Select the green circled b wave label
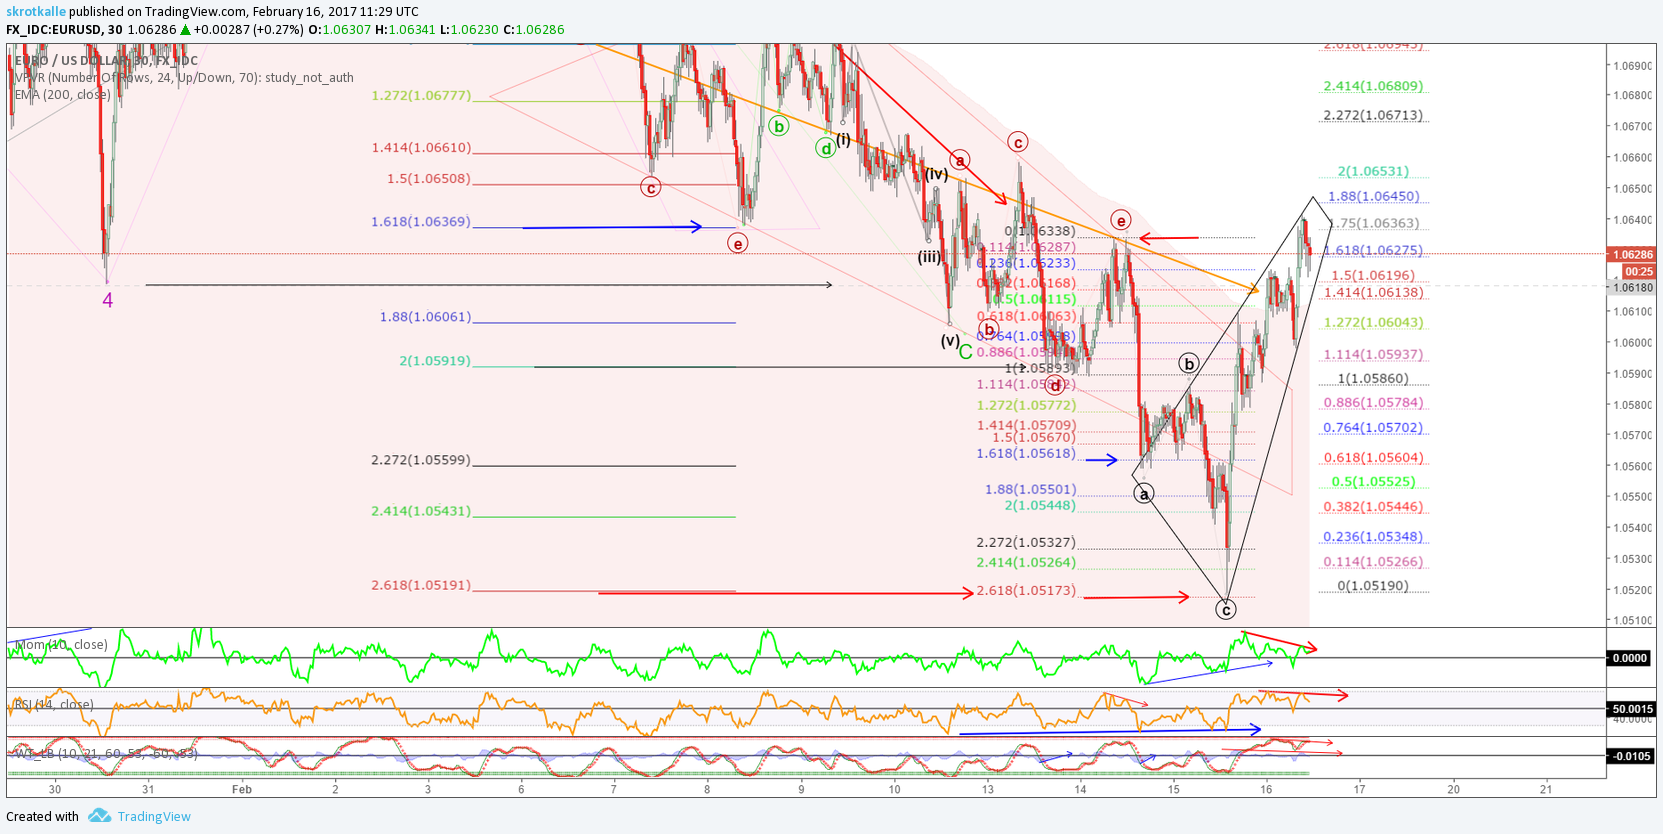 [x=779, y=126]
